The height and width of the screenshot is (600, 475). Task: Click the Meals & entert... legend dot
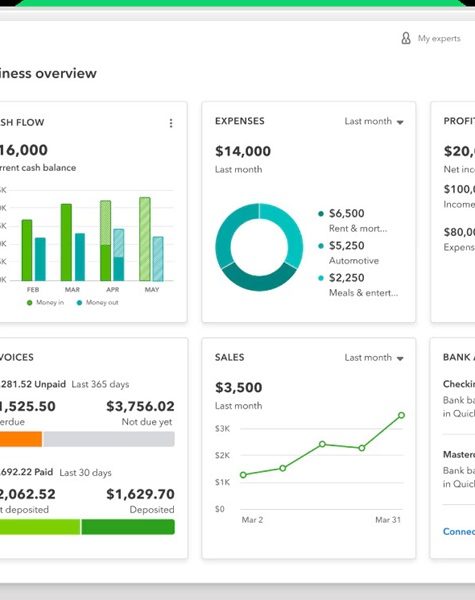(x=321, y=278)
